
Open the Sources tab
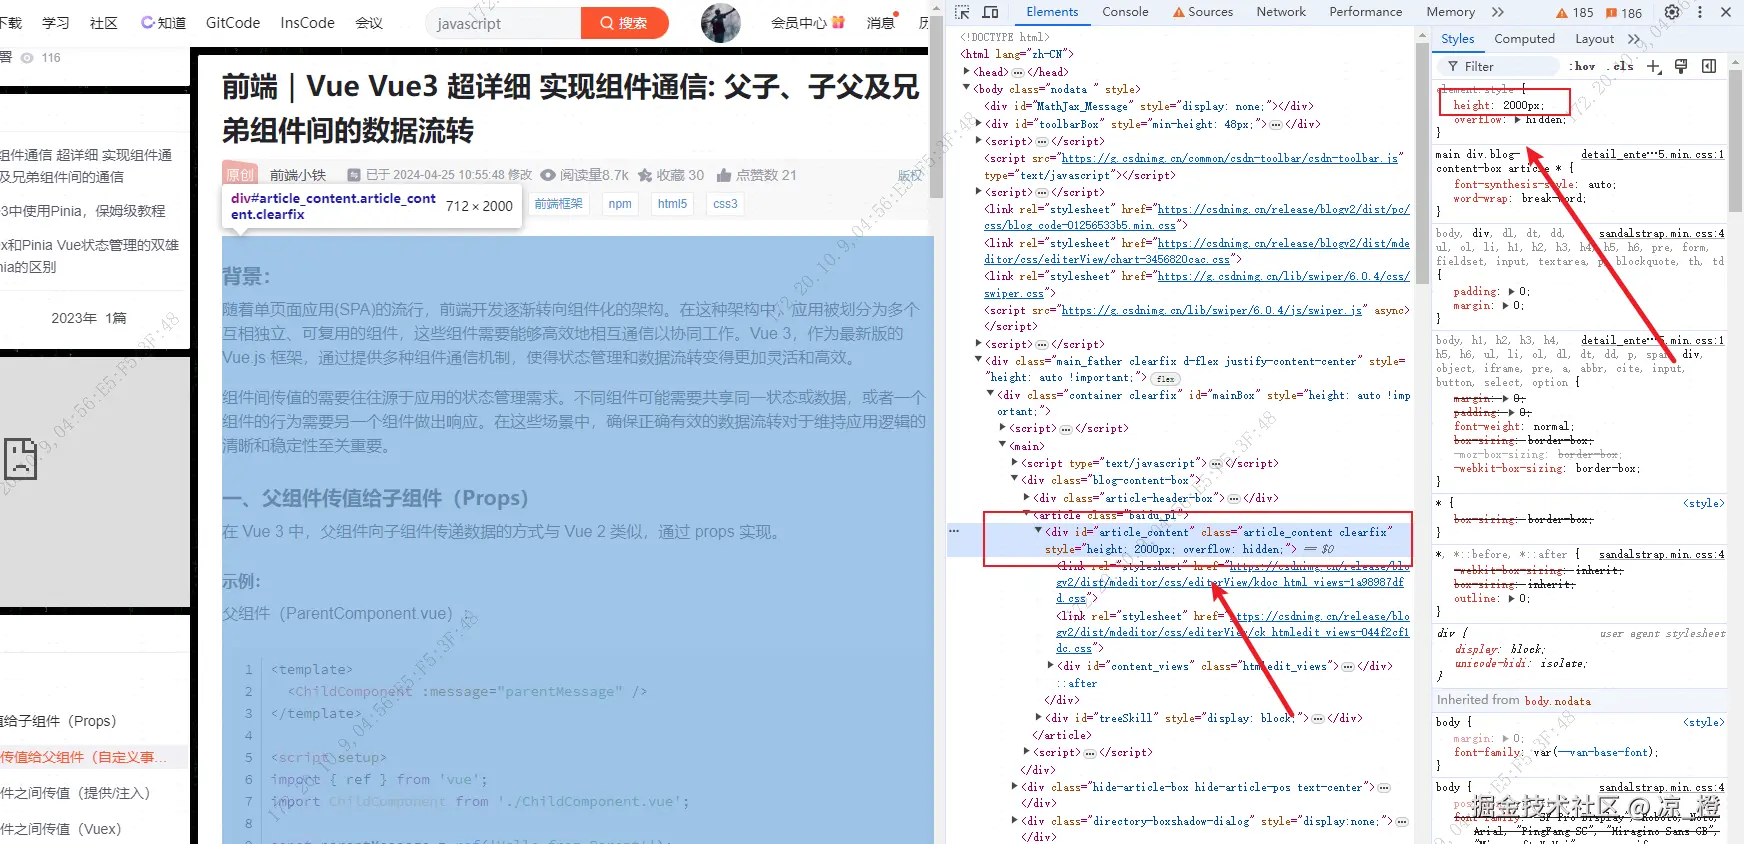click(1203, 12)
